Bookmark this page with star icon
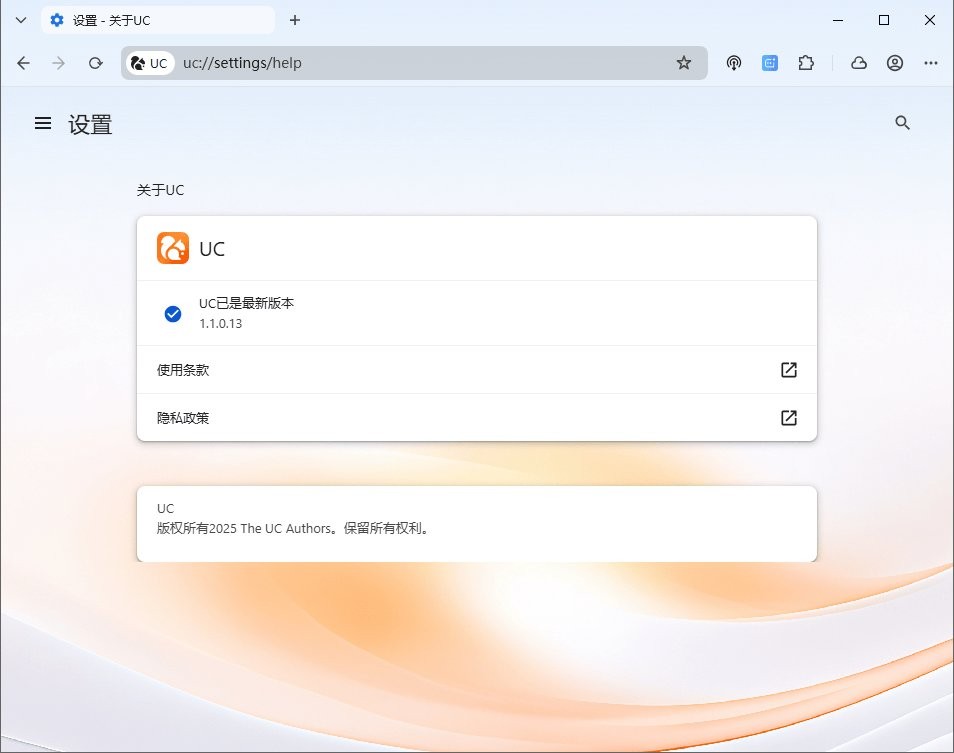The height and width of the screenshot is (753, 954). (x=684, y=63)
